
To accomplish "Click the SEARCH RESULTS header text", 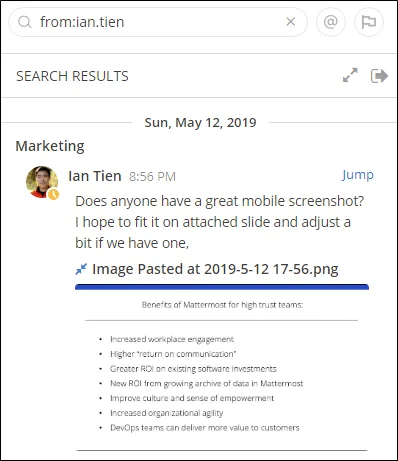I will click(x=72, y=76).
